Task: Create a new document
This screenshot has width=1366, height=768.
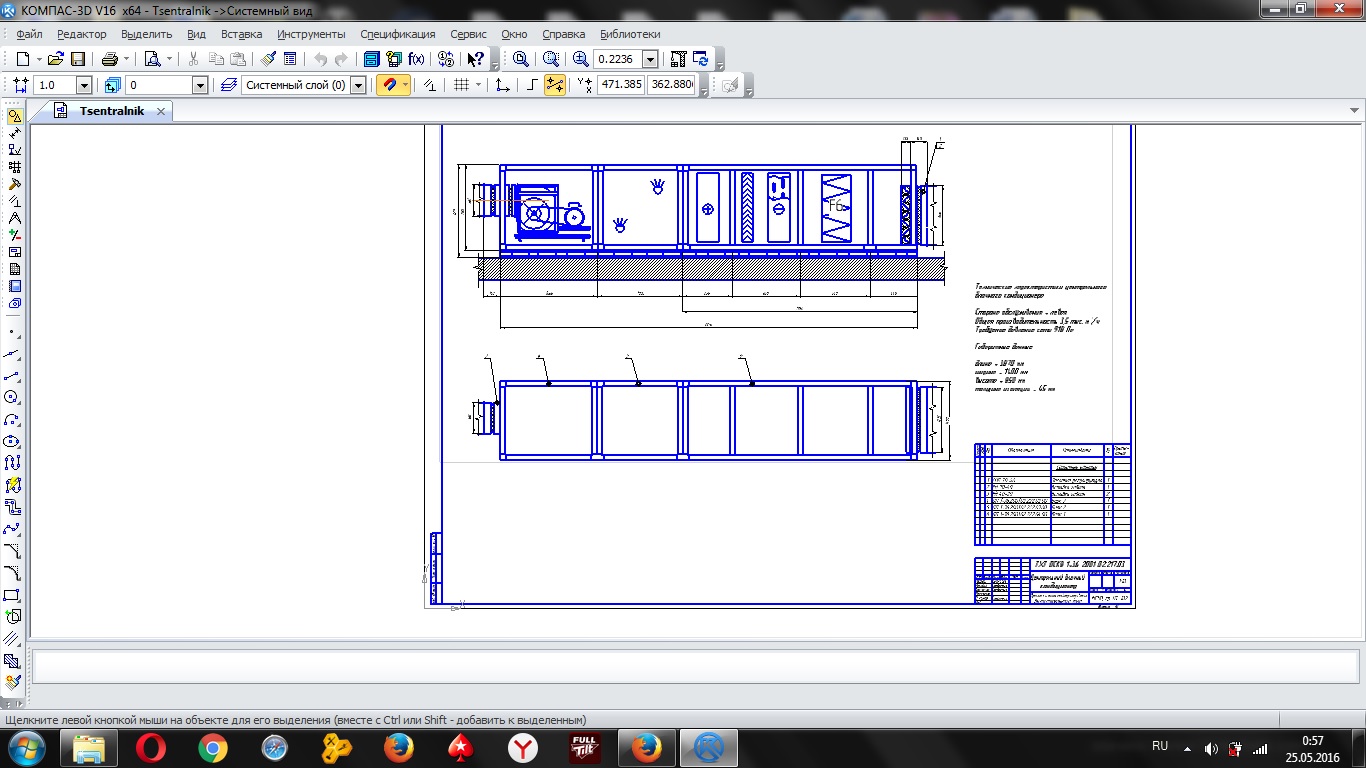Action: pos(22,59)
